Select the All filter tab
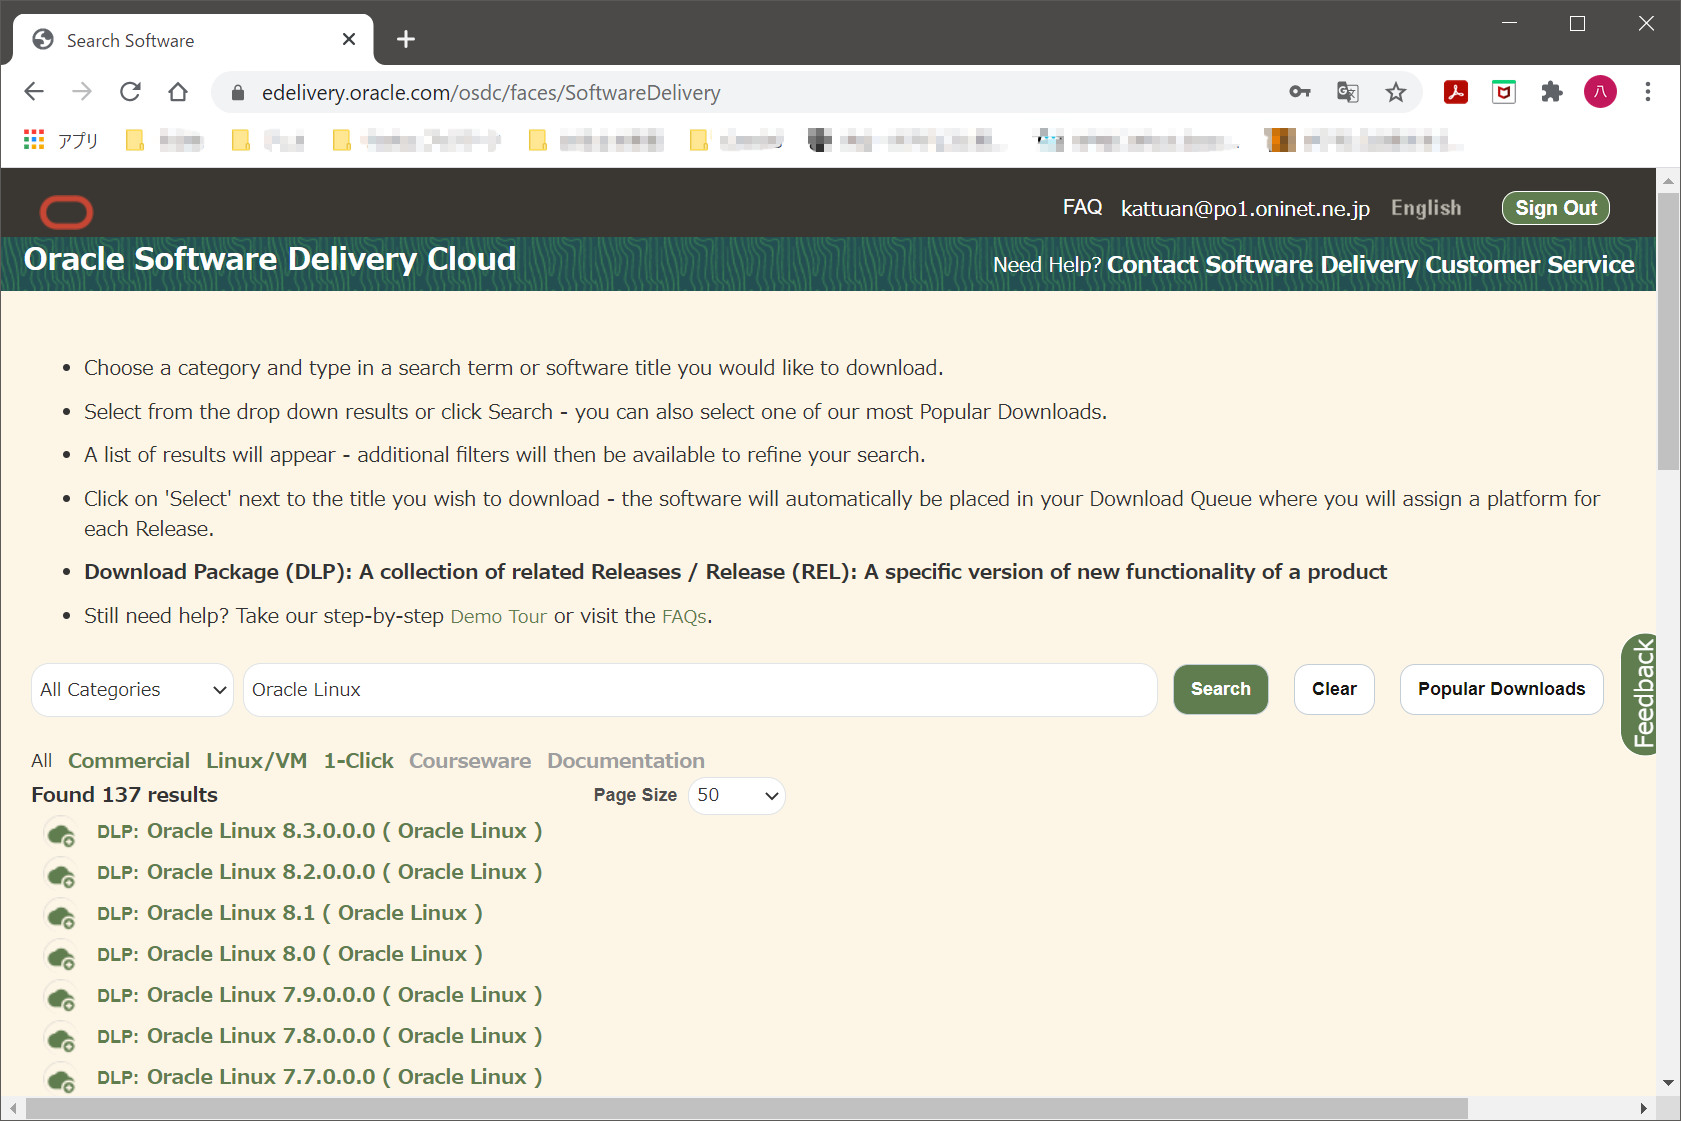Screen dimensions: 1681x1121 (41, 761)
